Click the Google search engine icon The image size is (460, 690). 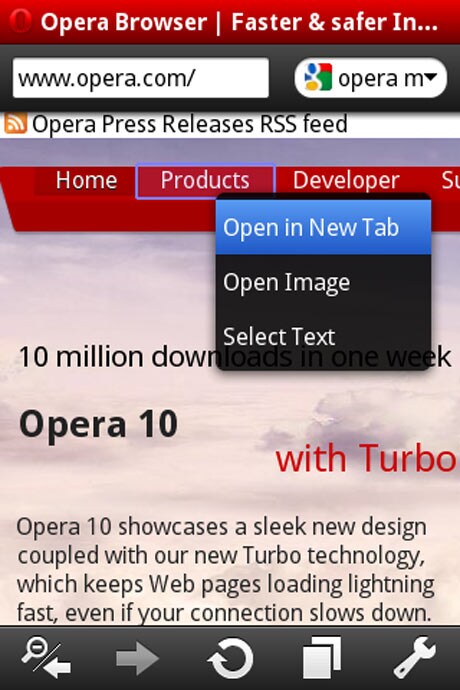tap(318, 77)
